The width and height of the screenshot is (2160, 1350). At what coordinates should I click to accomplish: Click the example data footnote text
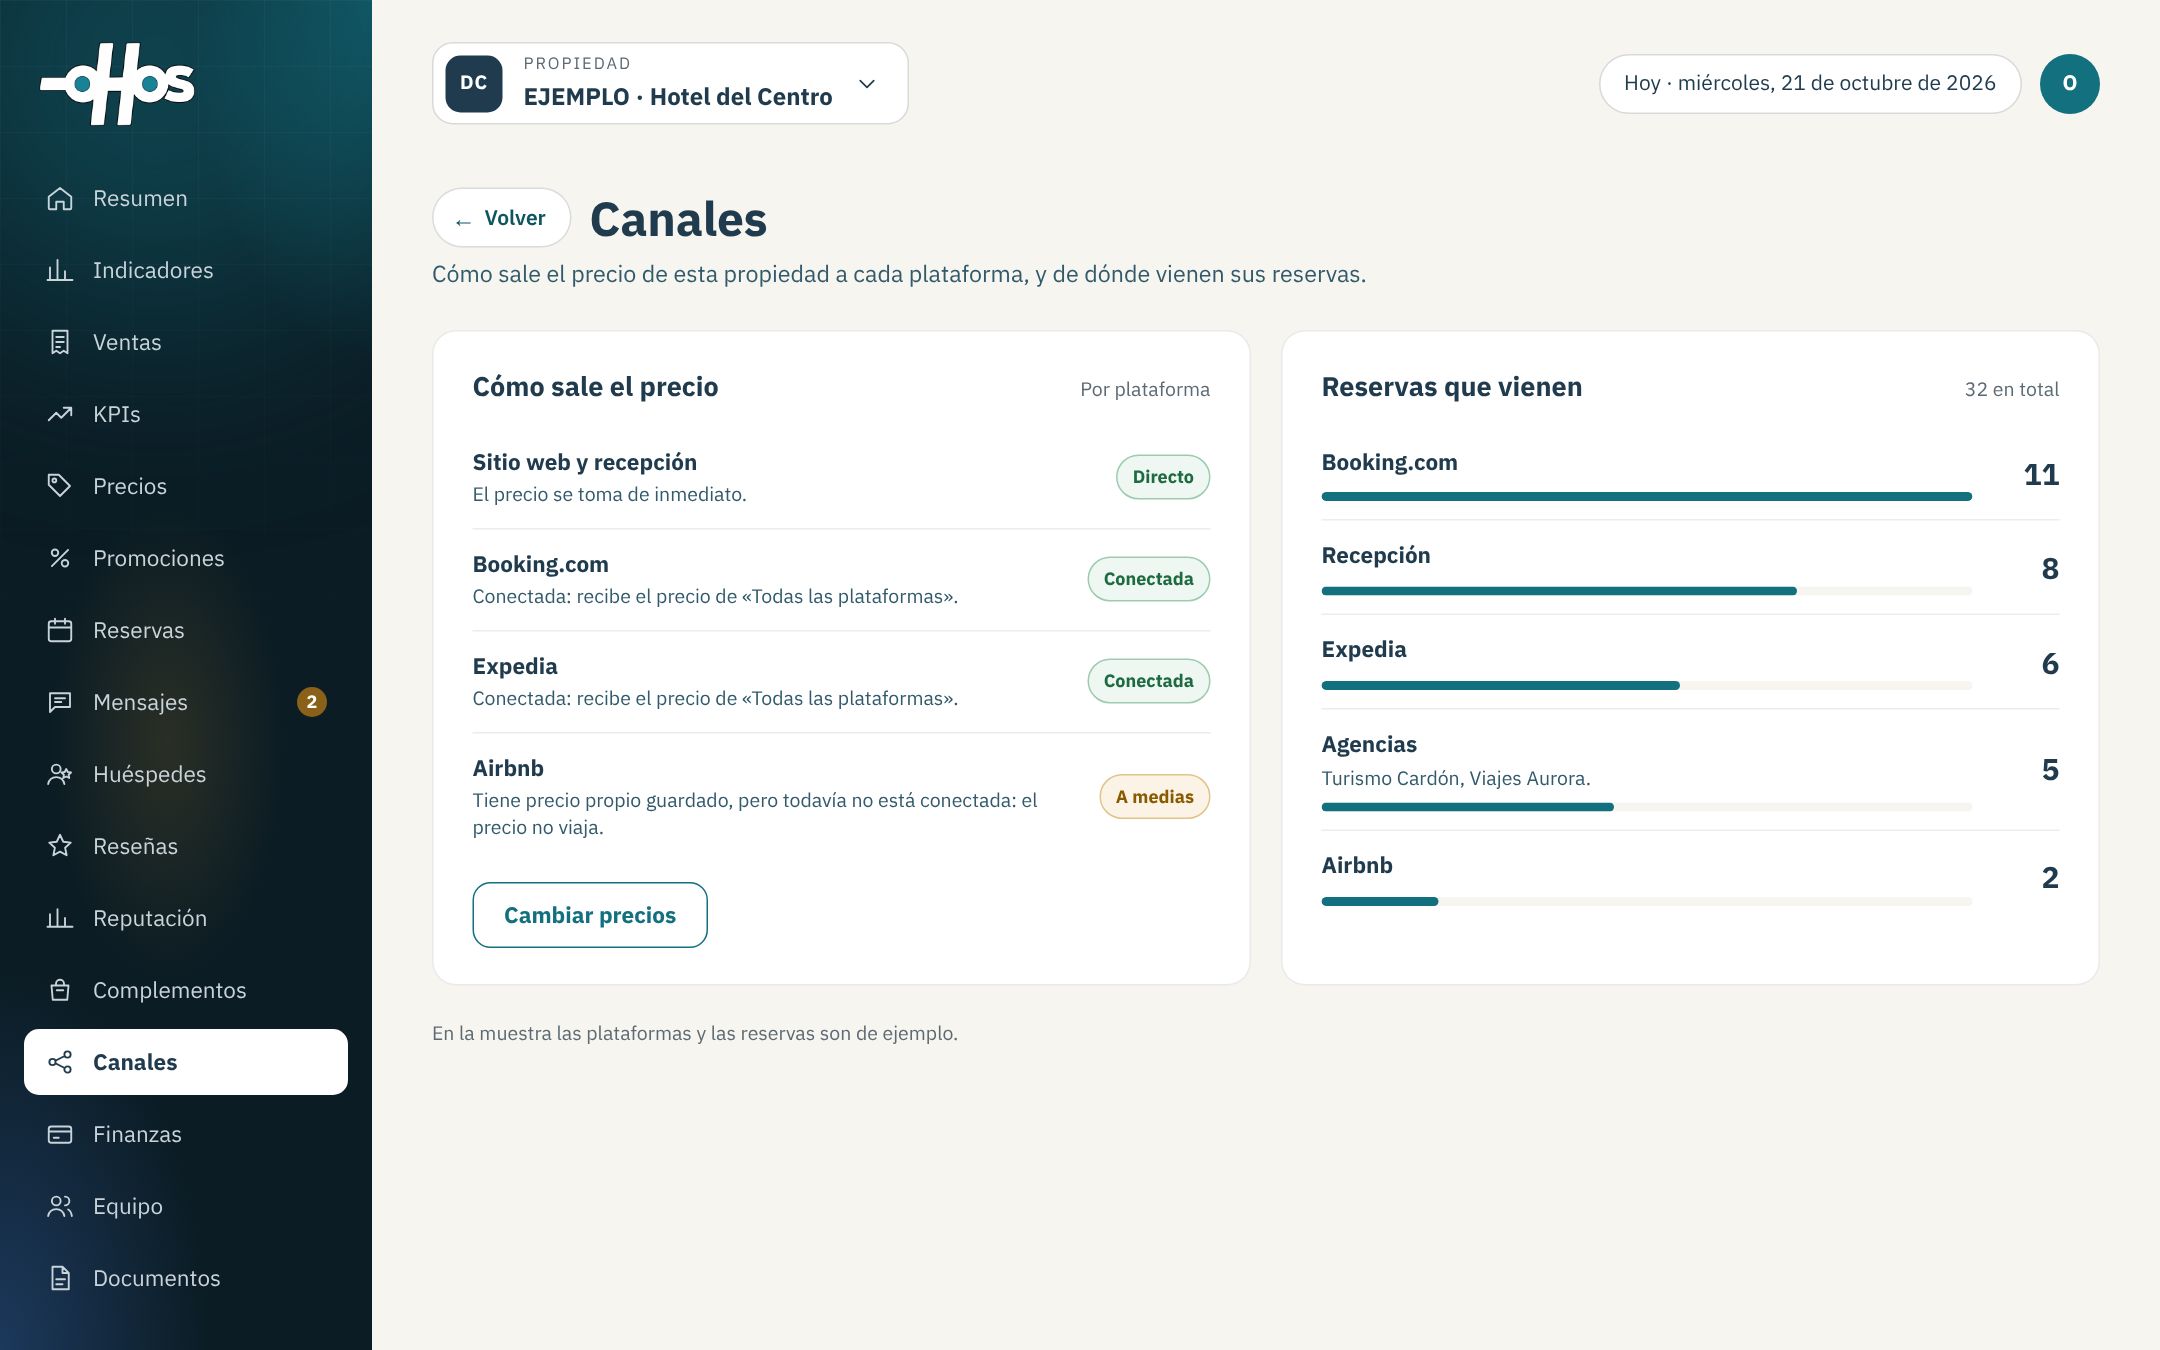[x=695, y=1033]
